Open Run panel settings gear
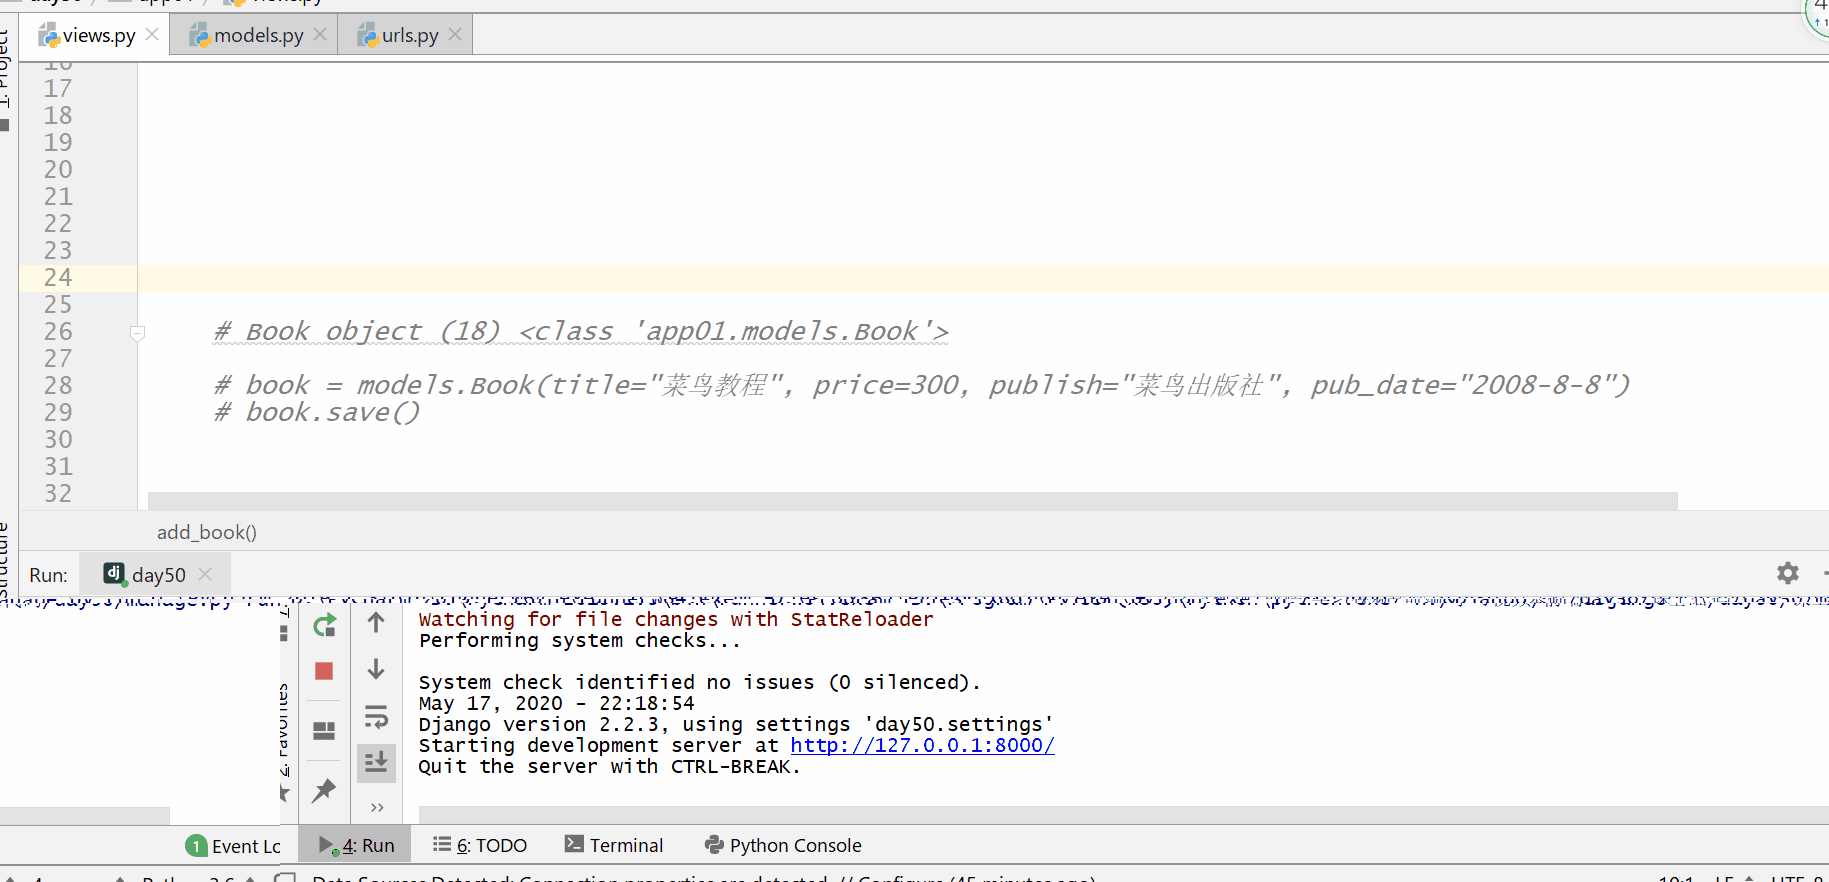 (1787, 573)
